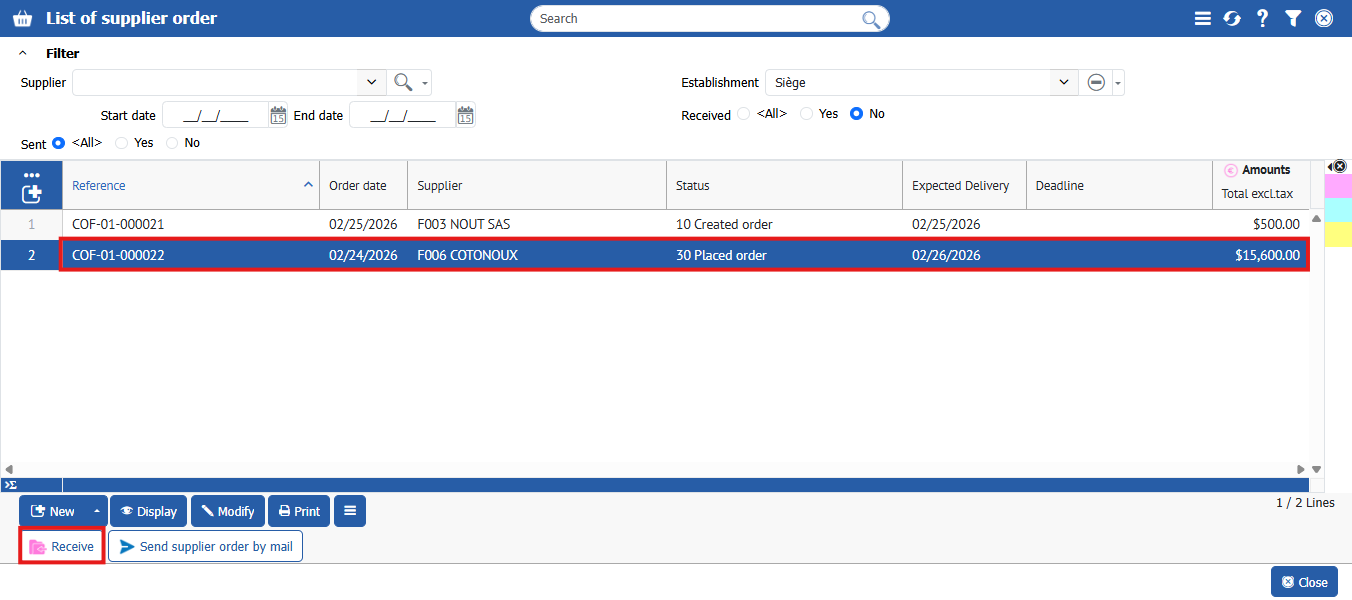Clear the Establishment with minus icon
Image resolution: width=1352 pixels, height=600 pixels.
tap(1096, 83)
